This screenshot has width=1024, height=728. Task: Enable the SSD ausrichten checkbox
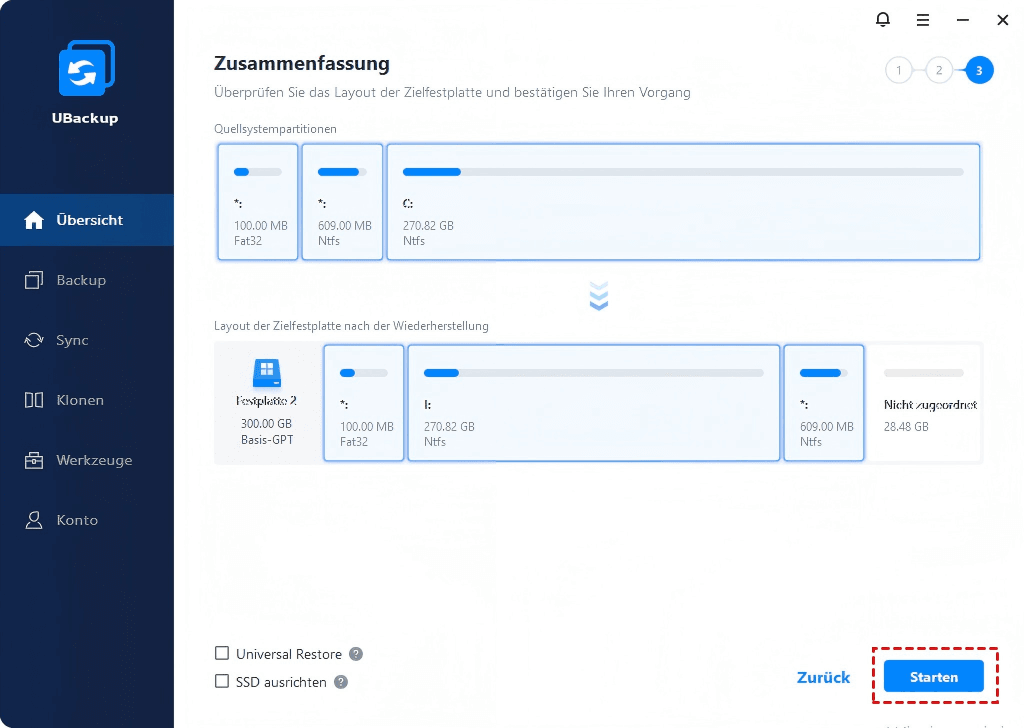click(222, 682)
